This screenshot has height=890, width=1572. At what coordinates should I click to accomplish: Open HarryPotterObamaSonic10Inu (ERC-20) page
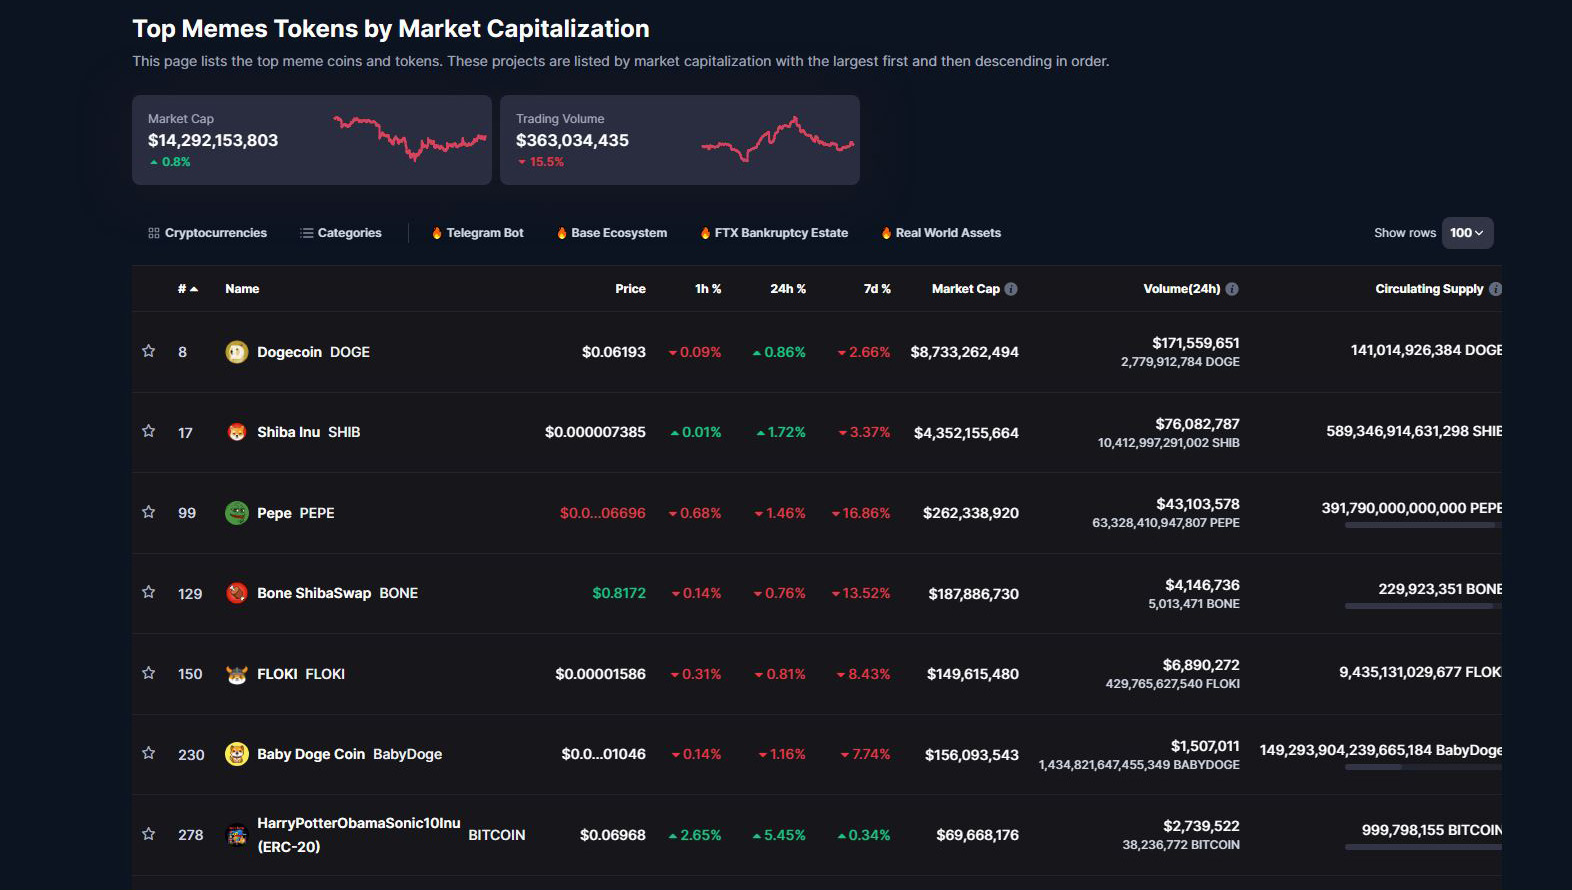click(x=391, y=835)
